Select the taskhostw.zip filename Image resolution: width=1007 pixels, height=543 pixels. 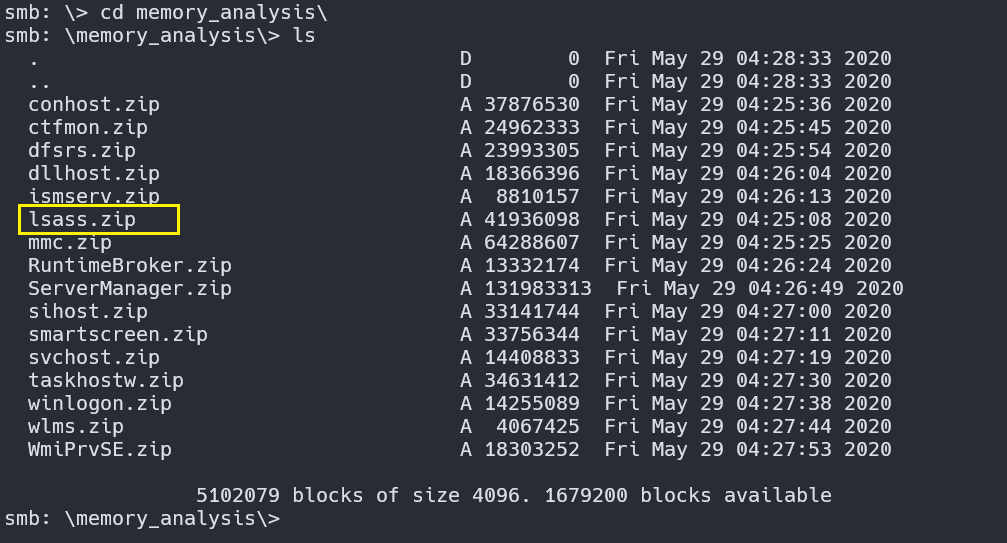106,380
